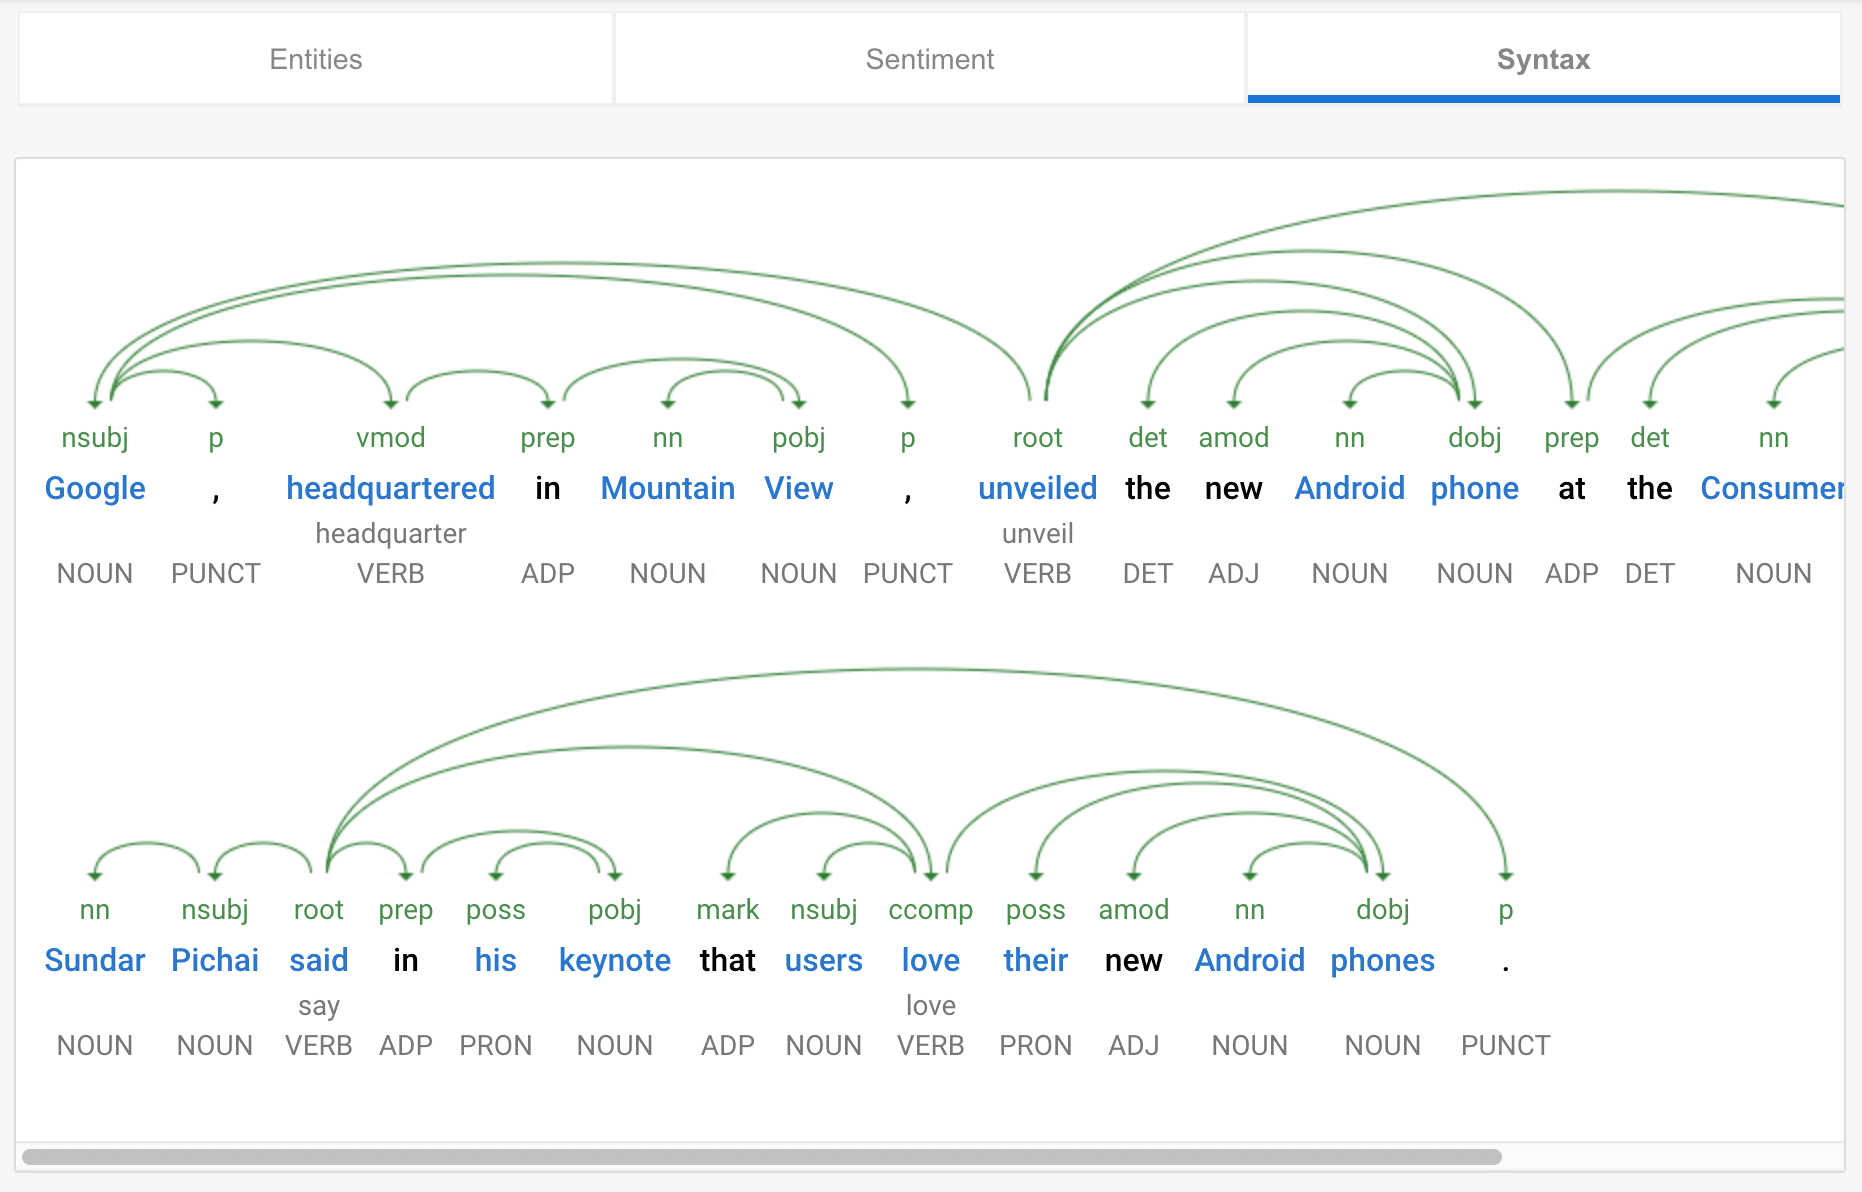The image size is (1862, 1192).
Task: Click the 'Android' token in second sentence
Action: point(1249,960)
